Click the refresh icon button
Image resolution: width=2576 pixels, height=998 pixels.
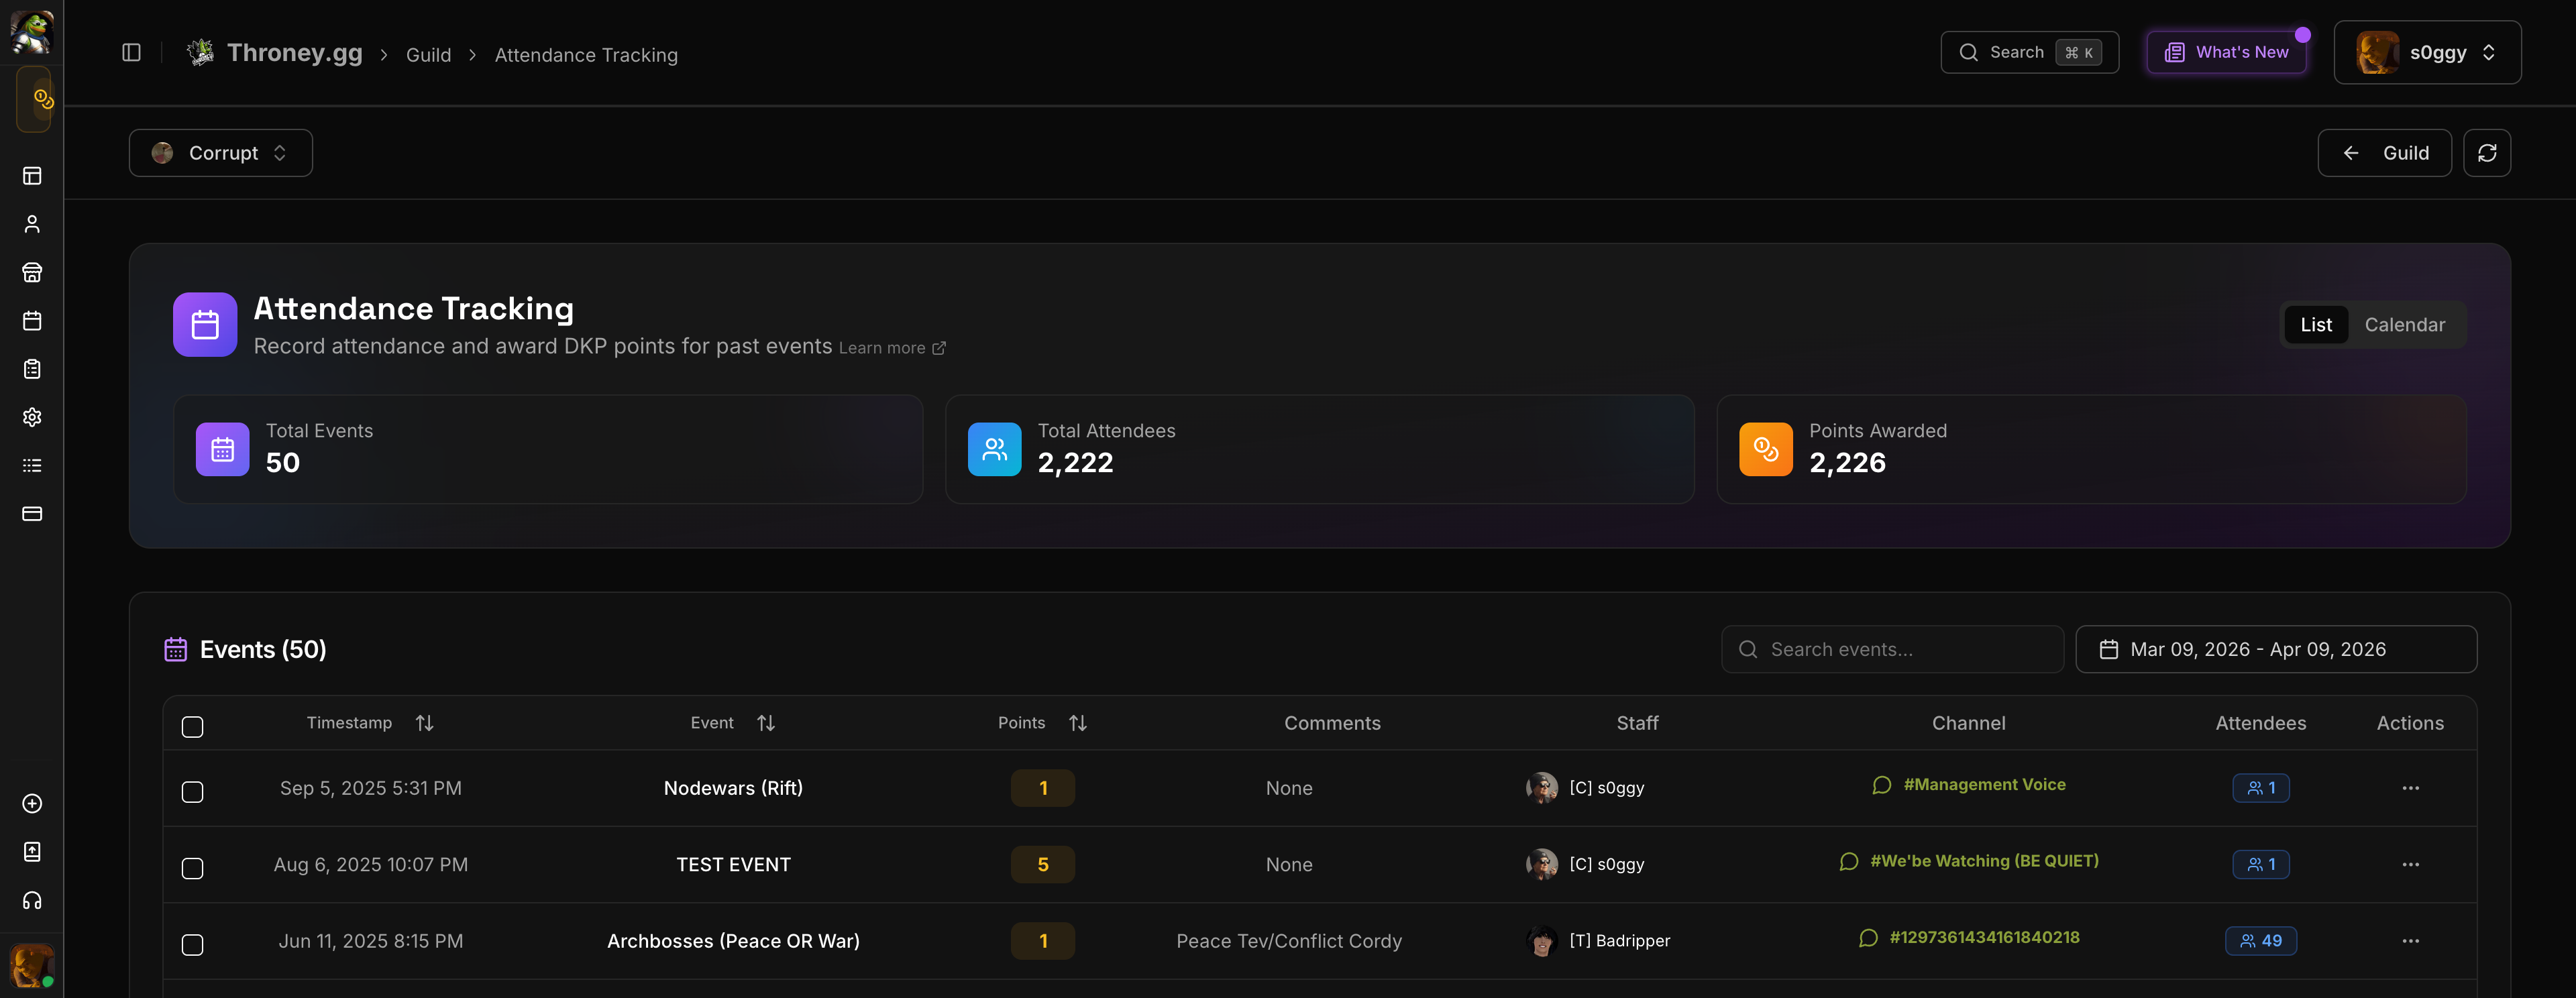(x=2487, y=153)
